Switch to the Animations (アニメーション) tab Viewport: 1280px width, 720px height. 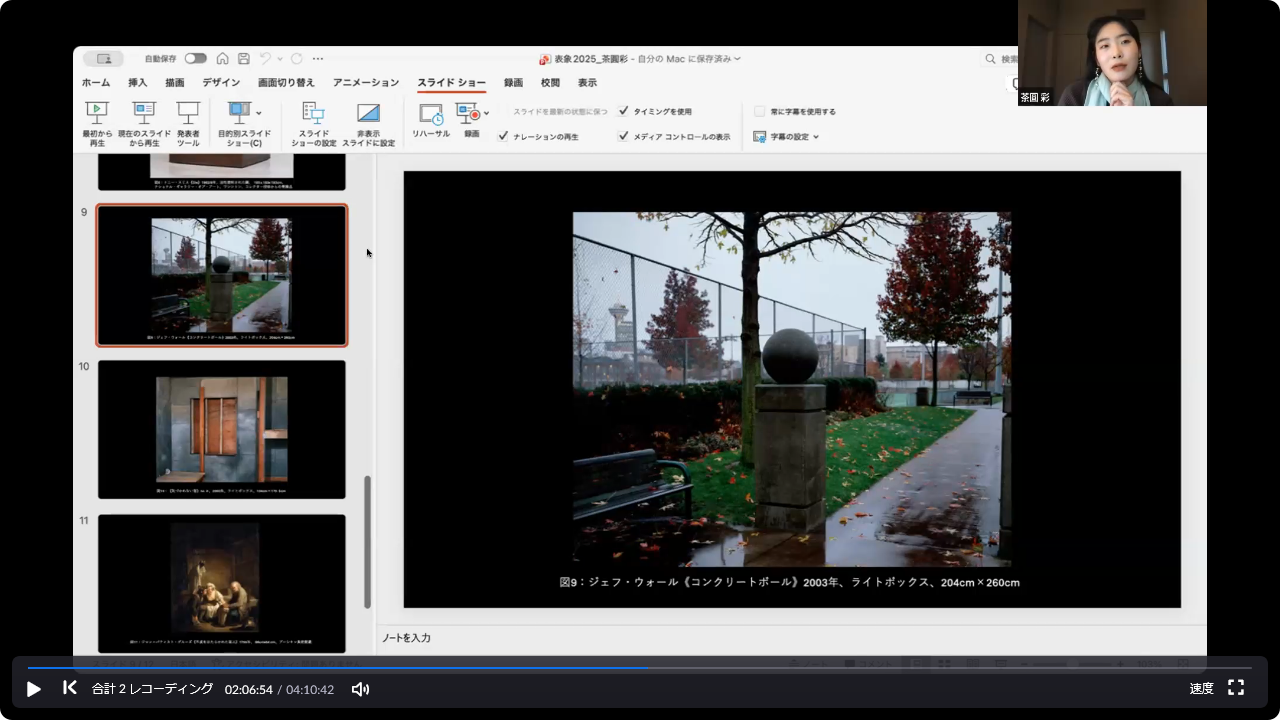coord(365,83)
